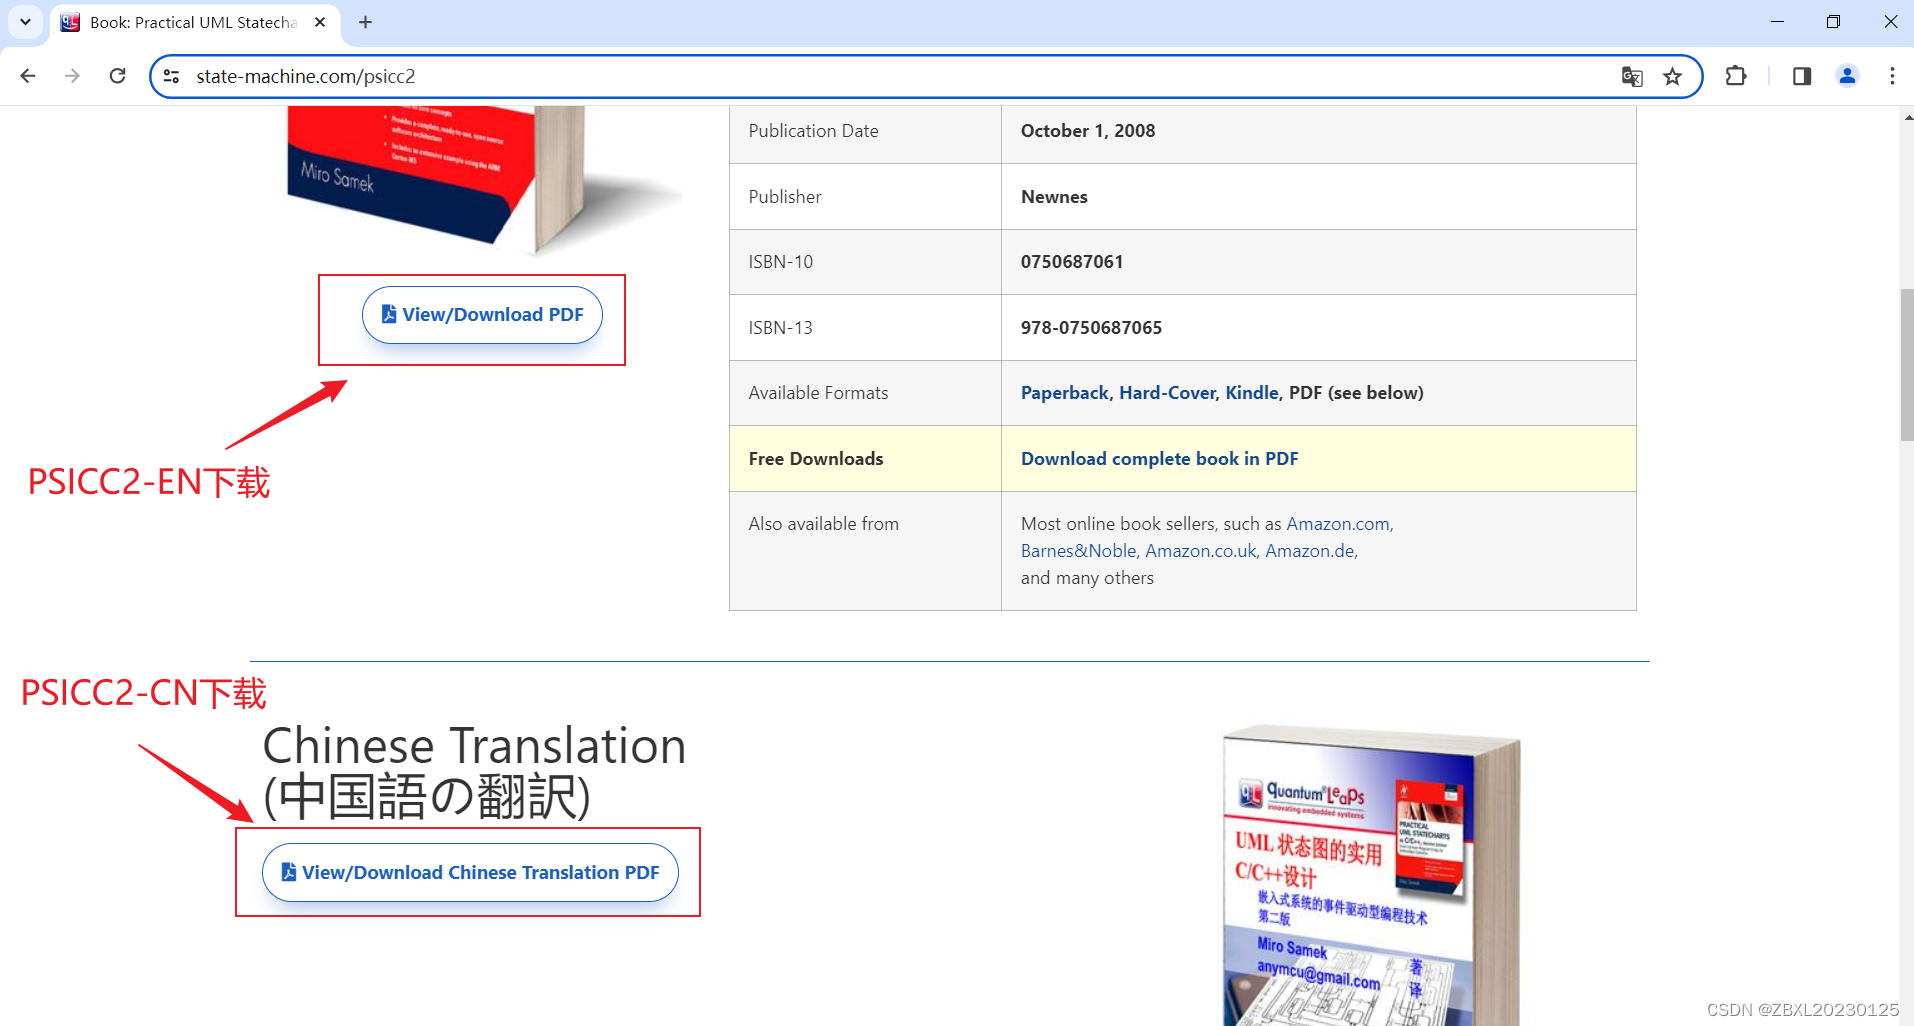The image size is (1914, 1026).
Task: Open the Barnes&Noble link
Action: tap(1078, 551)
